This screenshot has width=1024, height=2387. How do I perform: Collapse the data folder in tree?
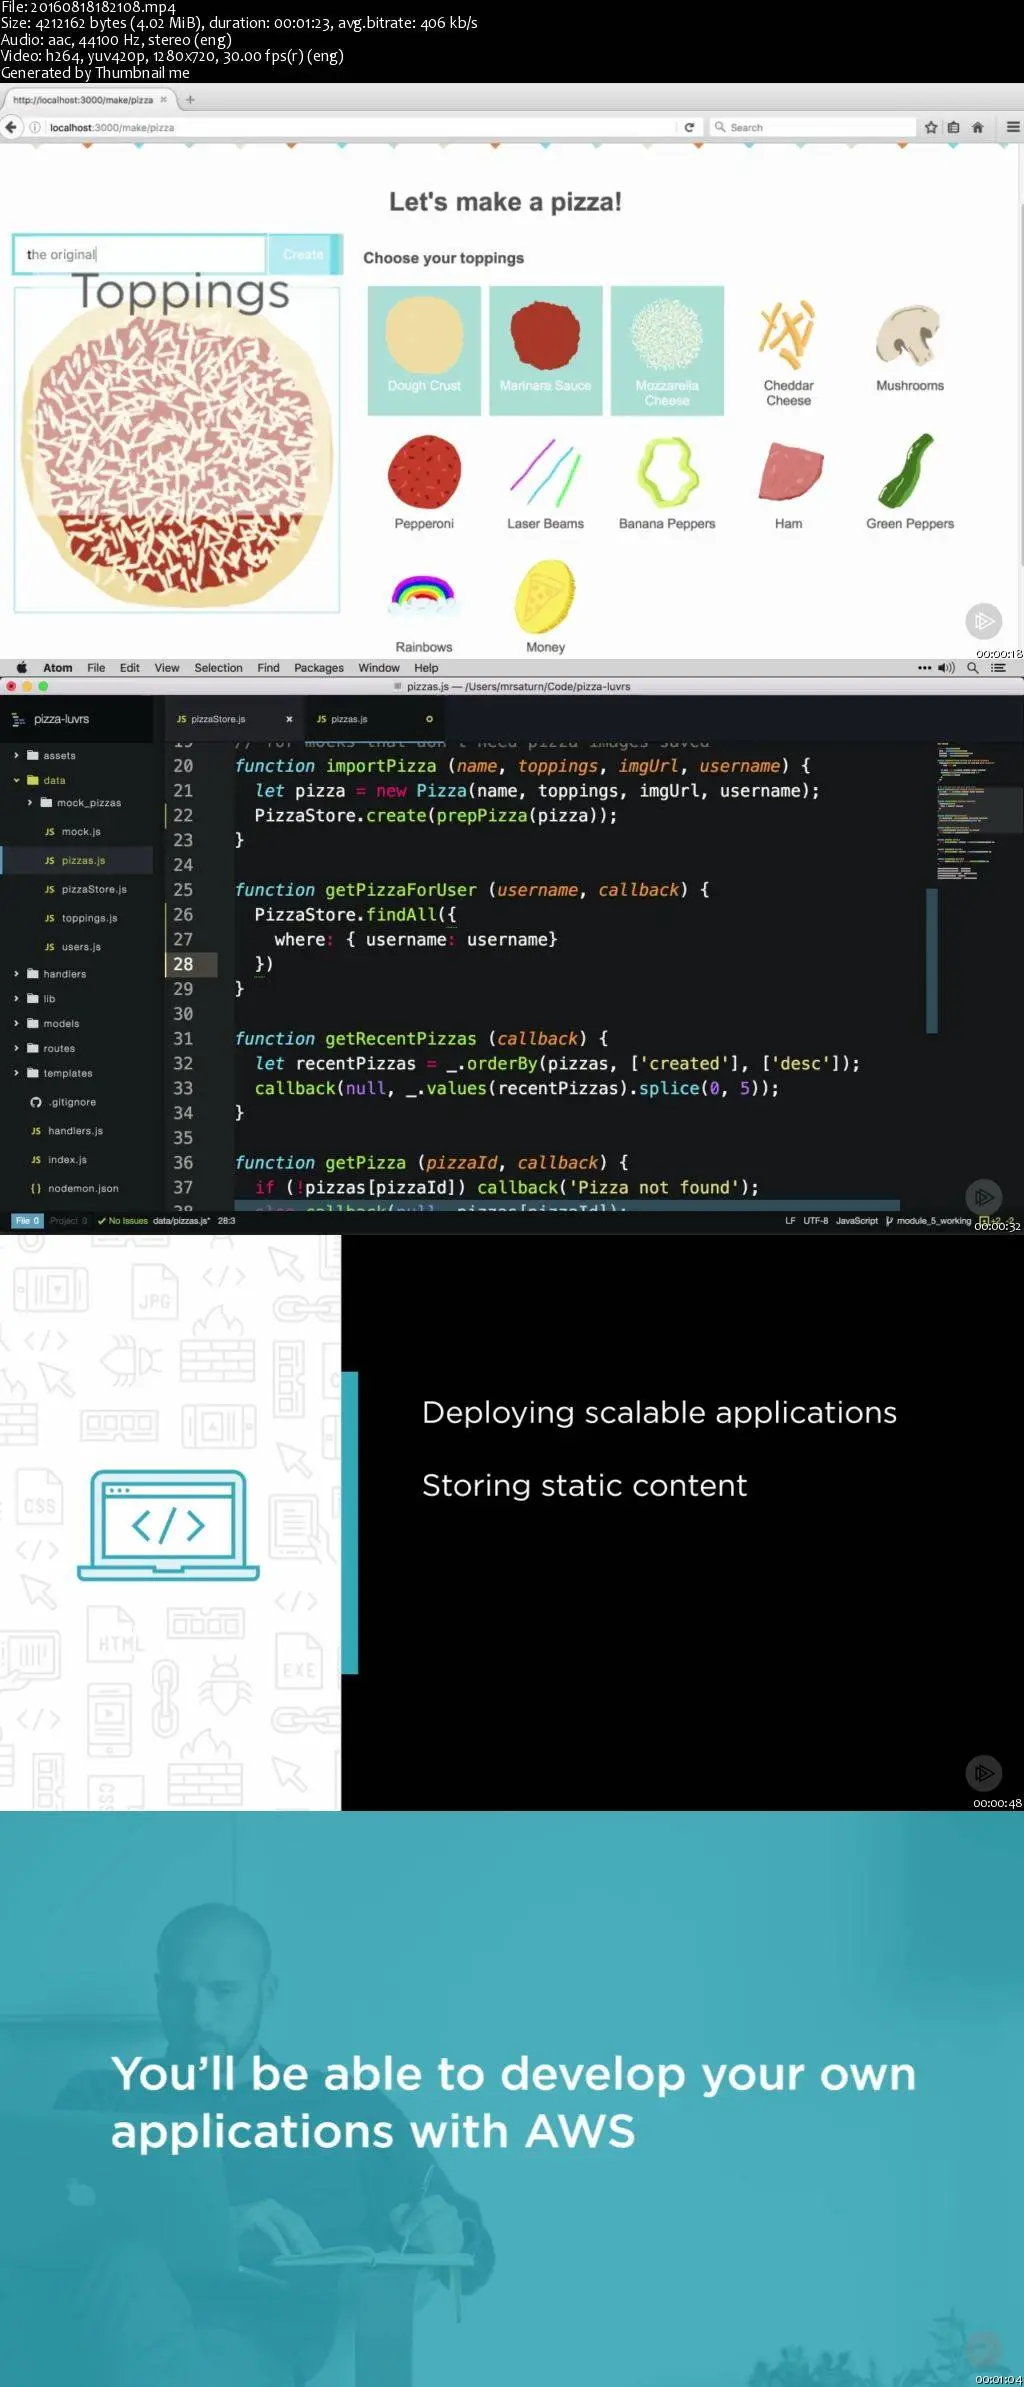click(17, 780)
